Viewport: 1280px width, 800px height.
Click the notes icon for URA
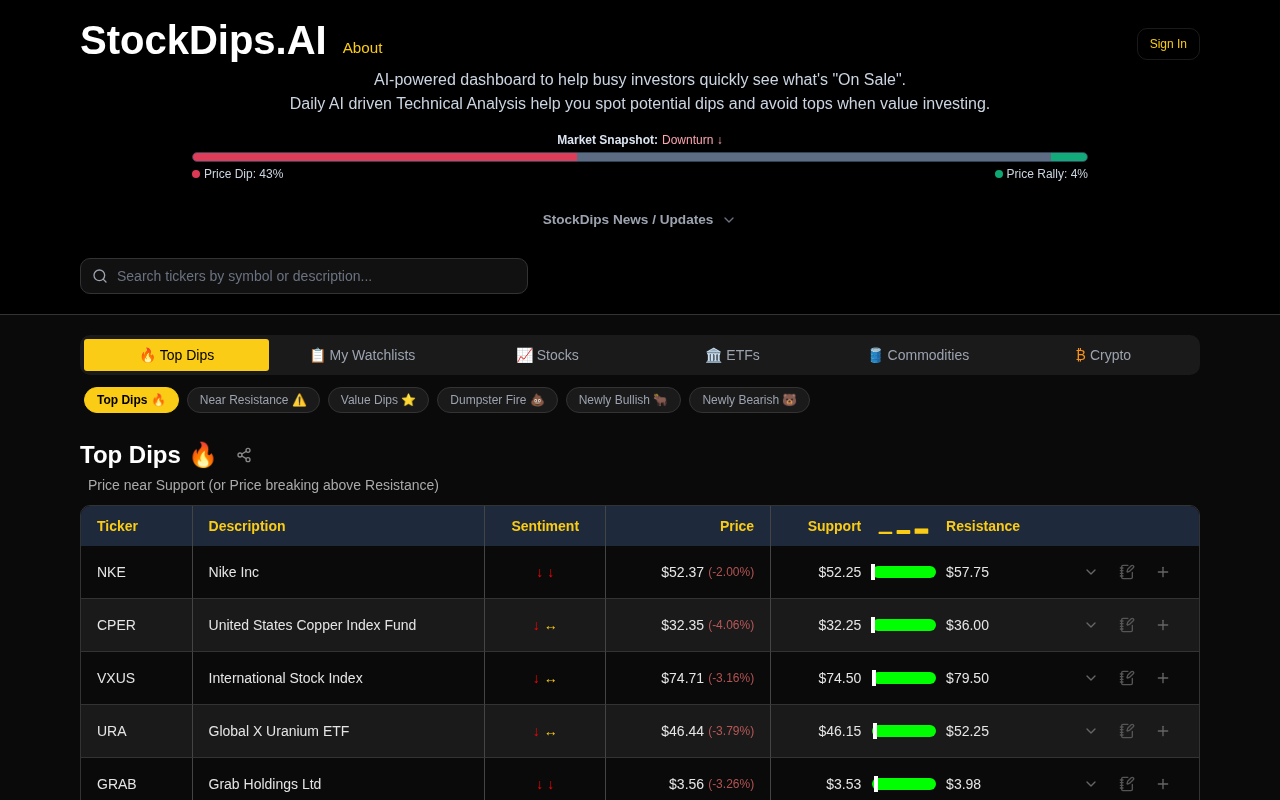point(1127,731)
